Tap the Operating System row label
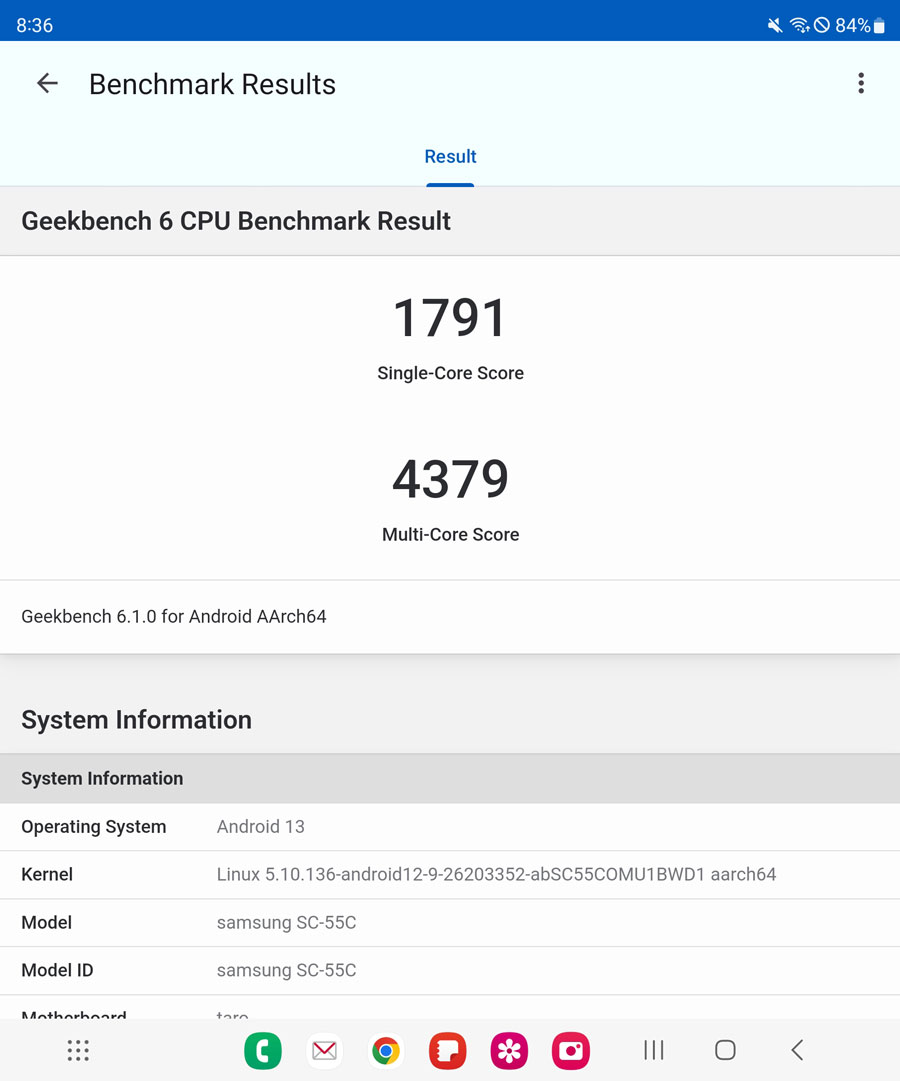Viewport: 900px width, 1081px height. click(x=94, y=827)
